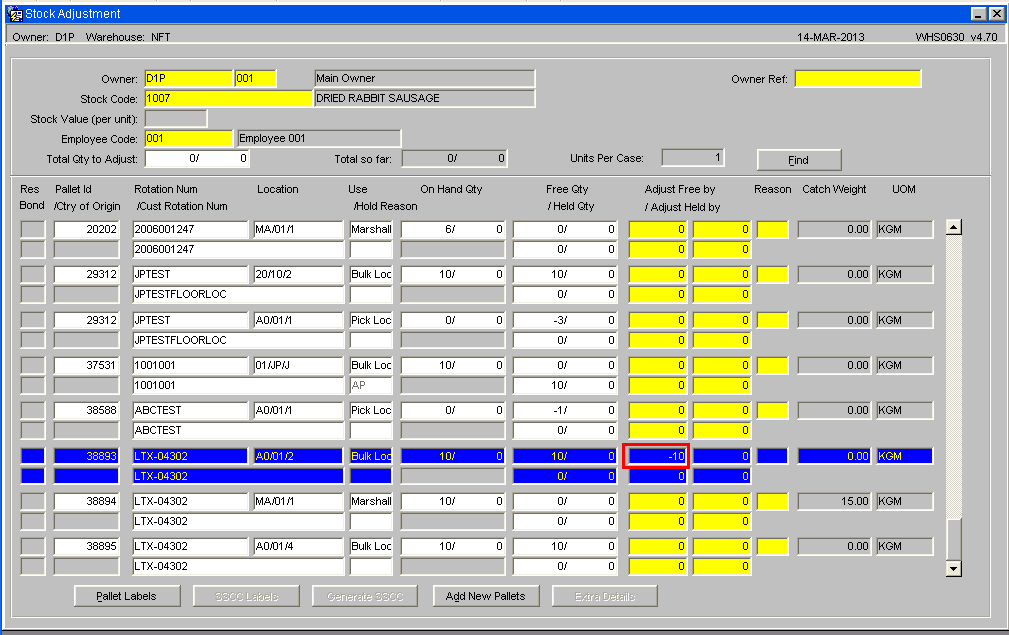Click the scrollbar down arrow
This screenshot has width=1009, height=635.
point(954,568)
